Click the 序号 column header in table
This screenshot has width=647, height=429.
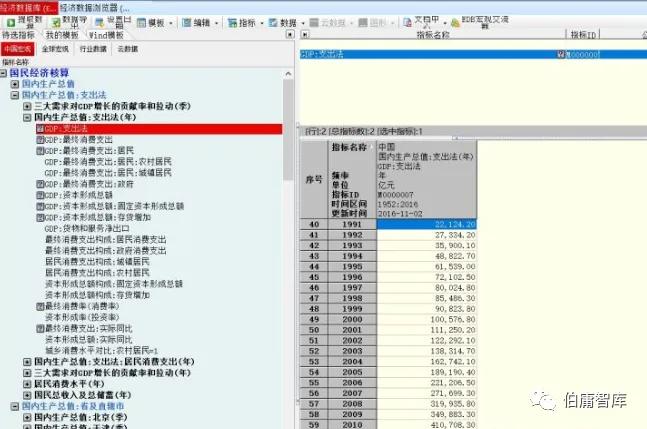click(314, 179)
